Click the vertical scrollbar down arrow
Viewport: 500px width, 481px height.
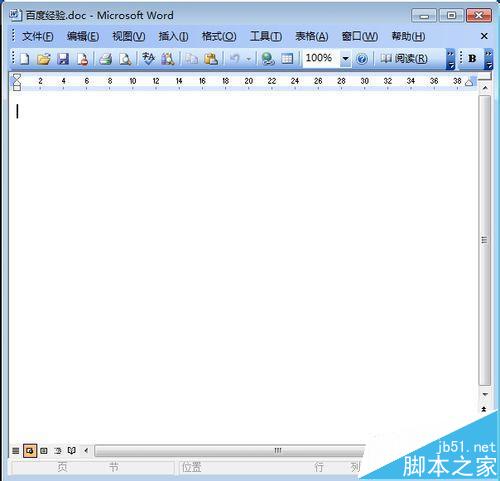485,395
